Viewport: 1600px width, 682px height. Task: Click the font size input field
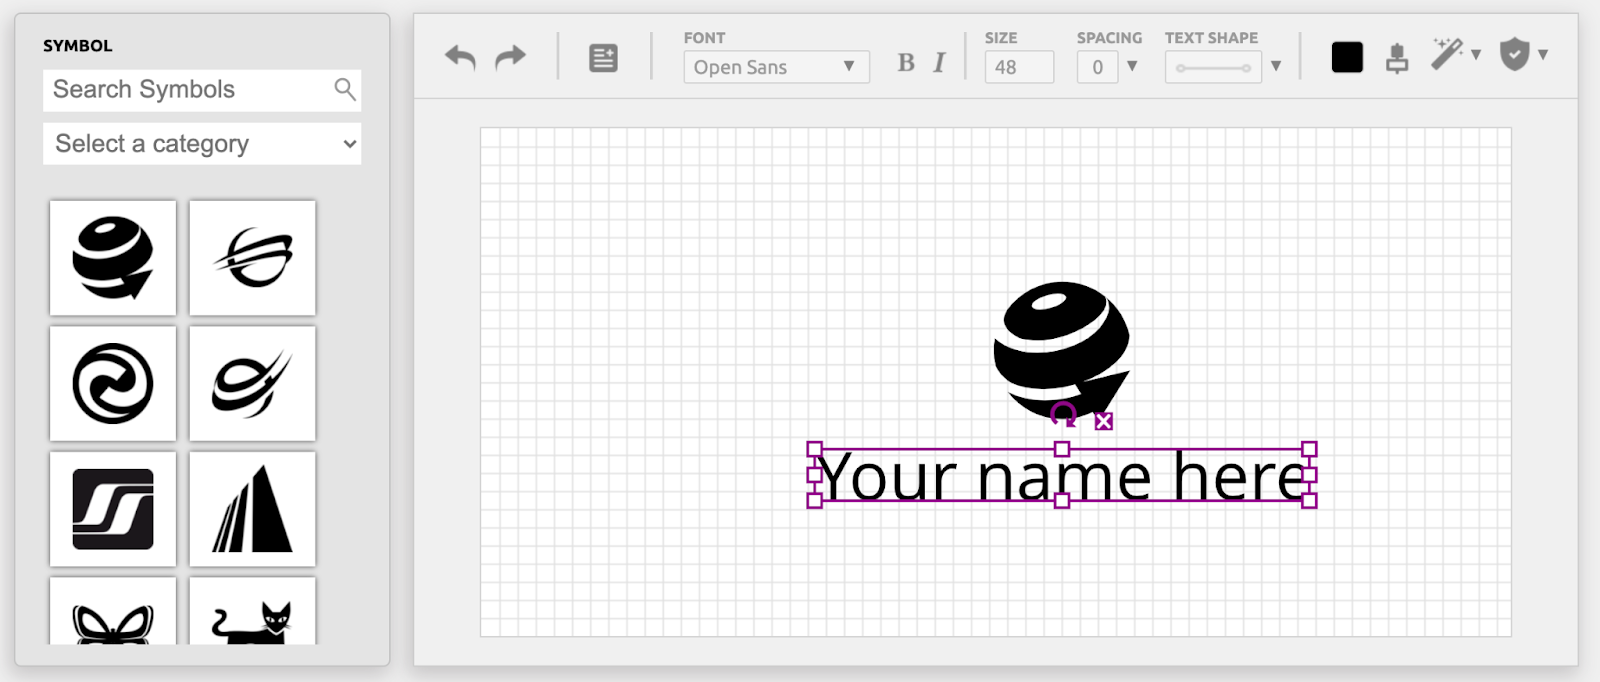pos(1018,67)
